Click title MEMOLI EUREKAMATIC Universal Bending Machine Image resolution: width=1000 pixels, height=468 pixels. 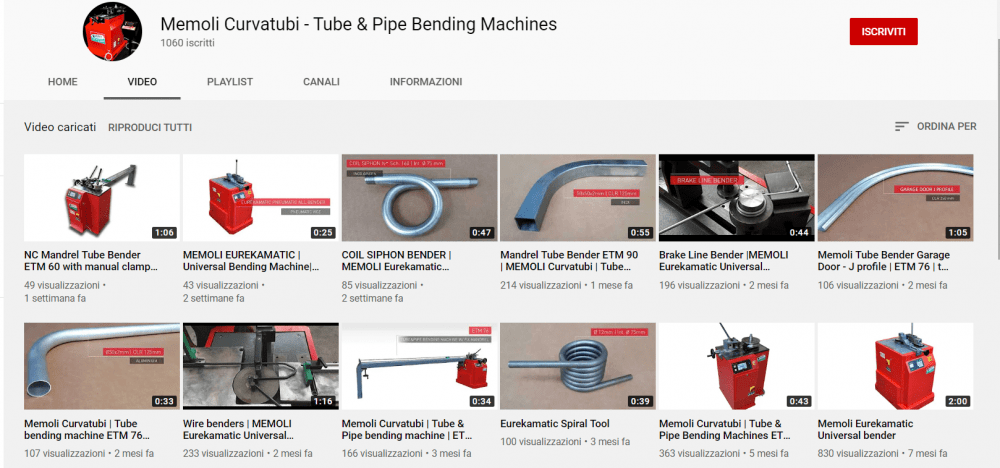click(x=251, y=261)
